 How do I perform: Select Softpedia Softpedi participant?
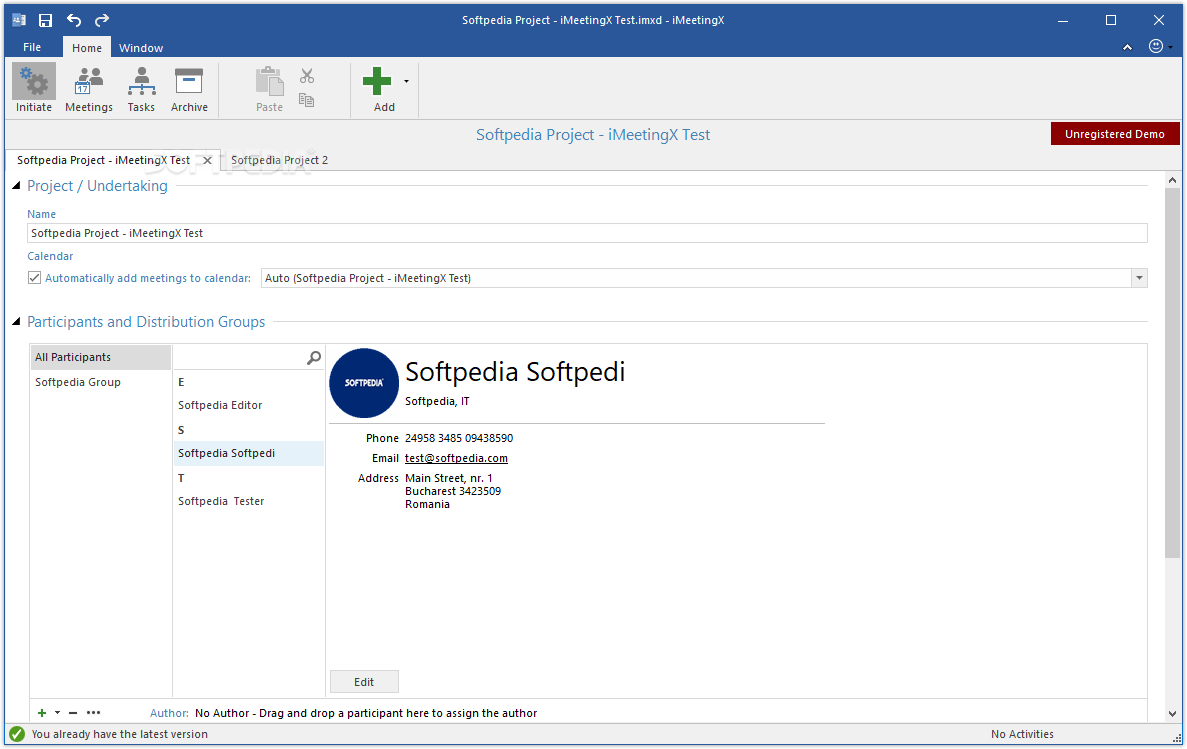(x=248, y=453)
